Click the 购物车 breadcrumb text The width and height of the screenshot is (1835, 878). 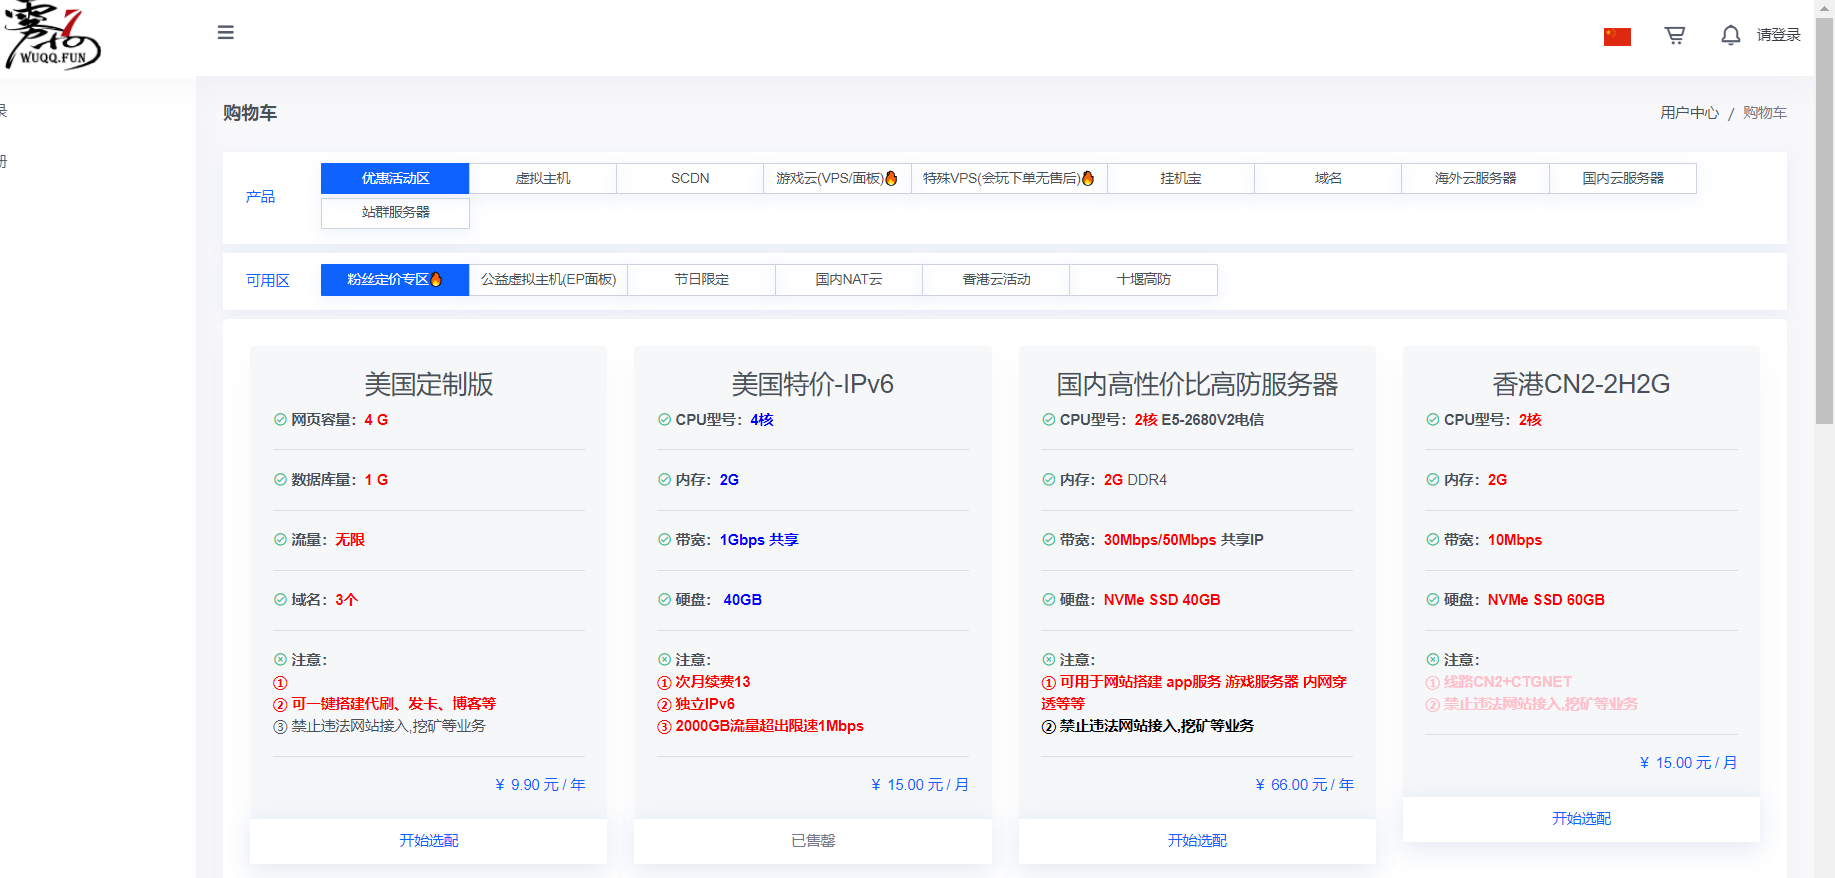pyautogui.click(x=1764, y=113)
